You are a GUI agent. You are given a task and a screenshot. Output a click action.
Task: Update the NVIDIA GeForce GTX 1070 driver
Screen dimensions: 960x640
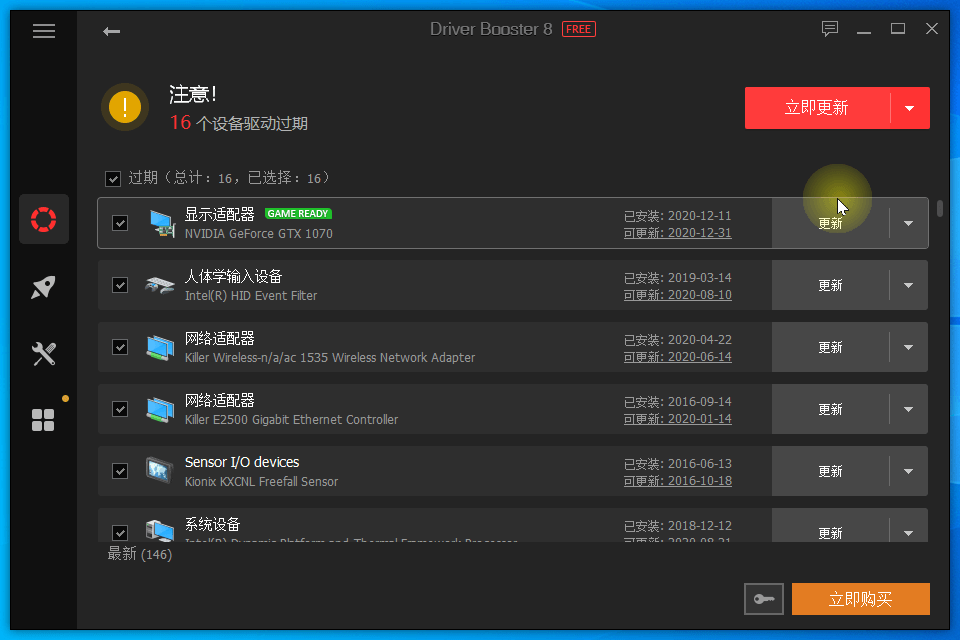pos(830,223)
